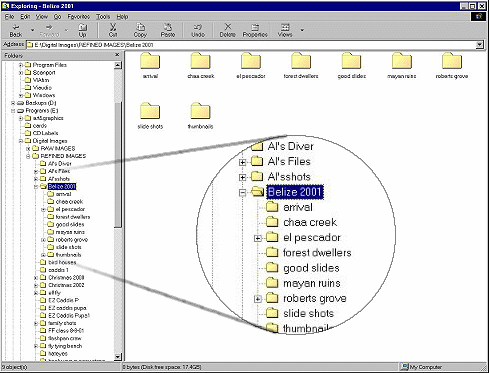The image size is (489, 373).
Task: Expand the Backups (D:) drive node
Action: [13, 103]
